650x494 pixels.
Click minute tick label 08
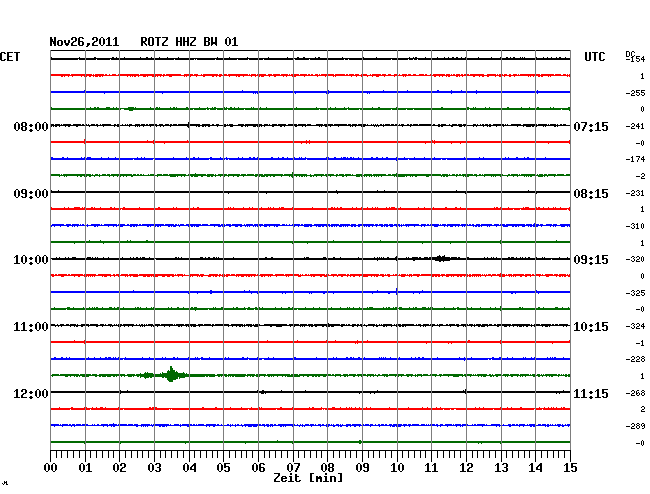pyautogui.click(x=327, y=468)
